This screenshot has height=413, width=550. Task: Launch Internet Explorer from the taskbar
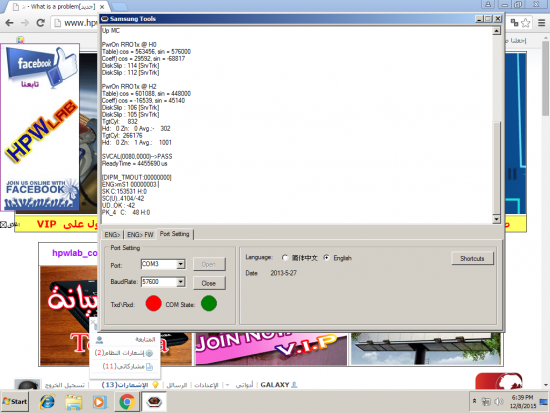click(47, 401)
